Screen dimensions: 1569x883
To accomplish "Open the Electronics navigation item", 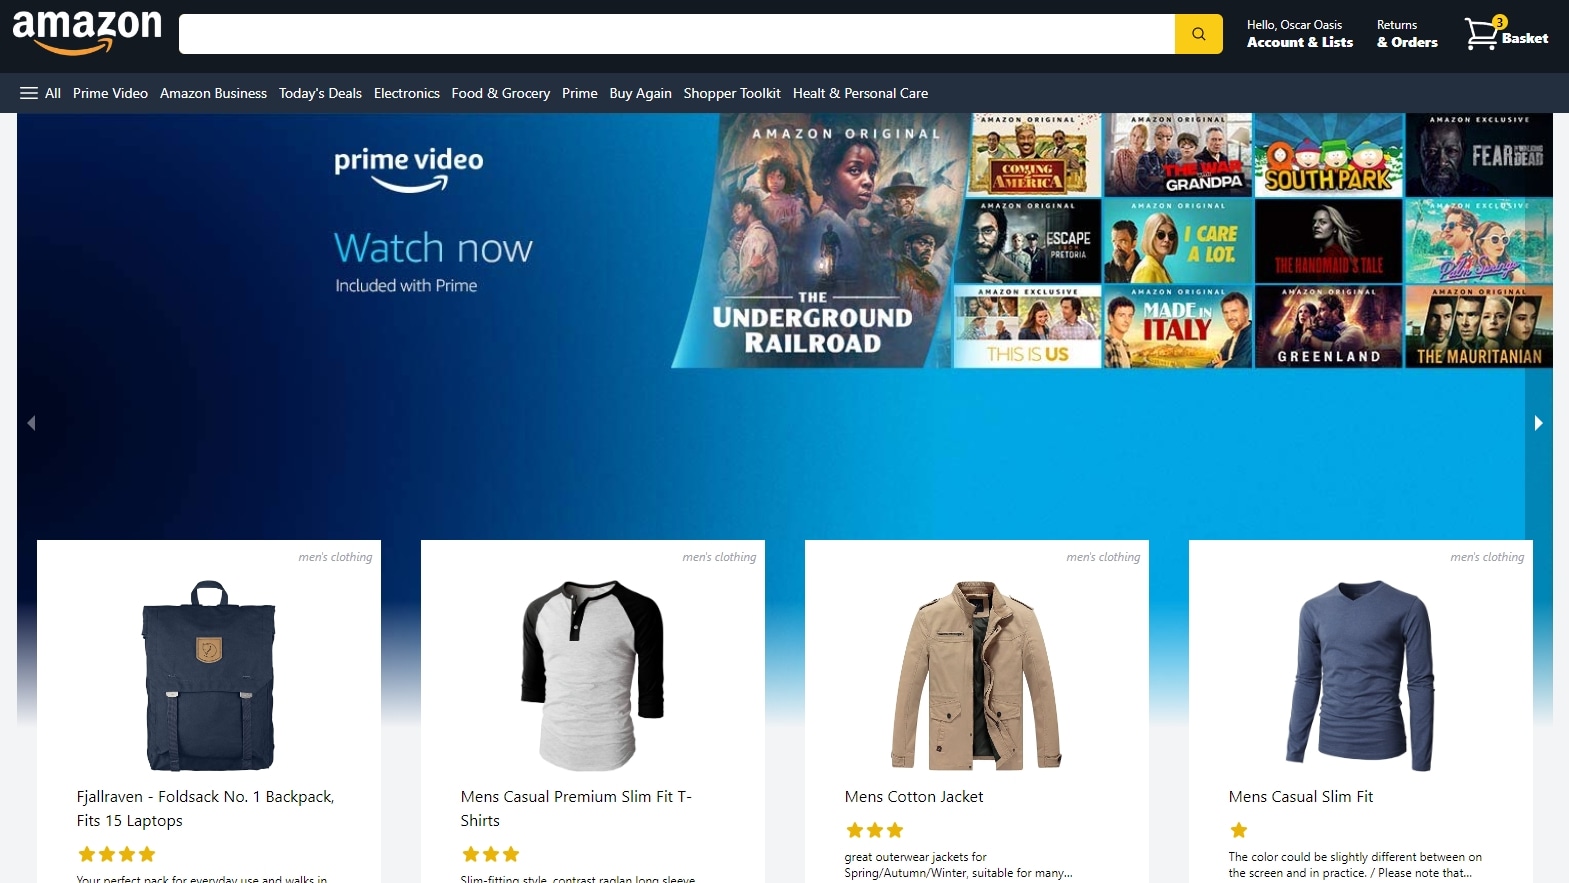I will 406,93.
